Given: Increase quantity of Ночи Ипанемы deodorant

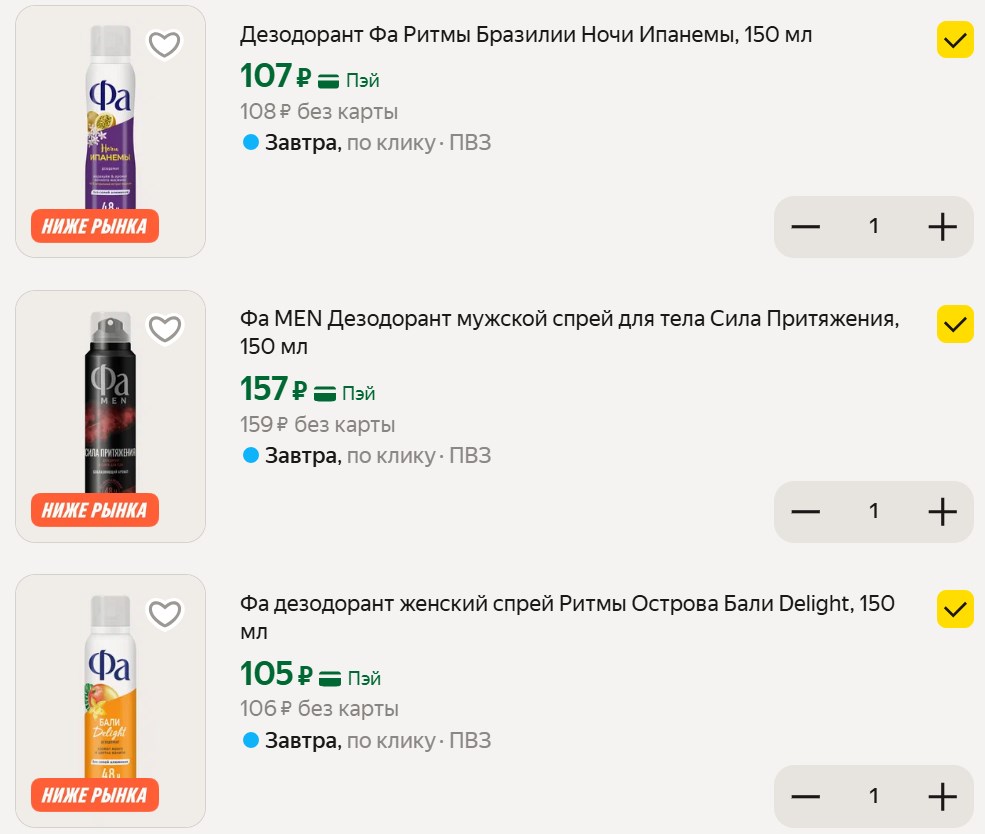Looking at the screenshot, I should tap(942, 227).
